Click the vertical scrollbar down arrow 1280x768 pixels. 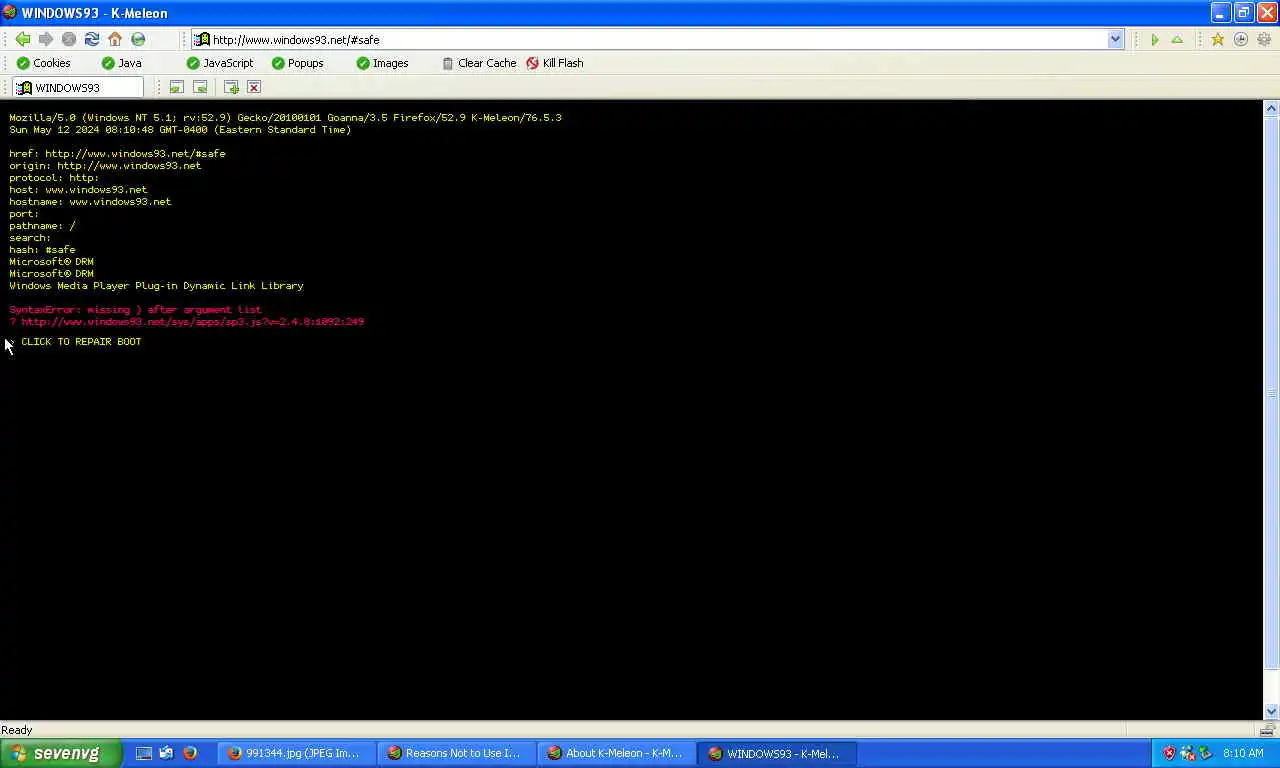[1272, 711]
